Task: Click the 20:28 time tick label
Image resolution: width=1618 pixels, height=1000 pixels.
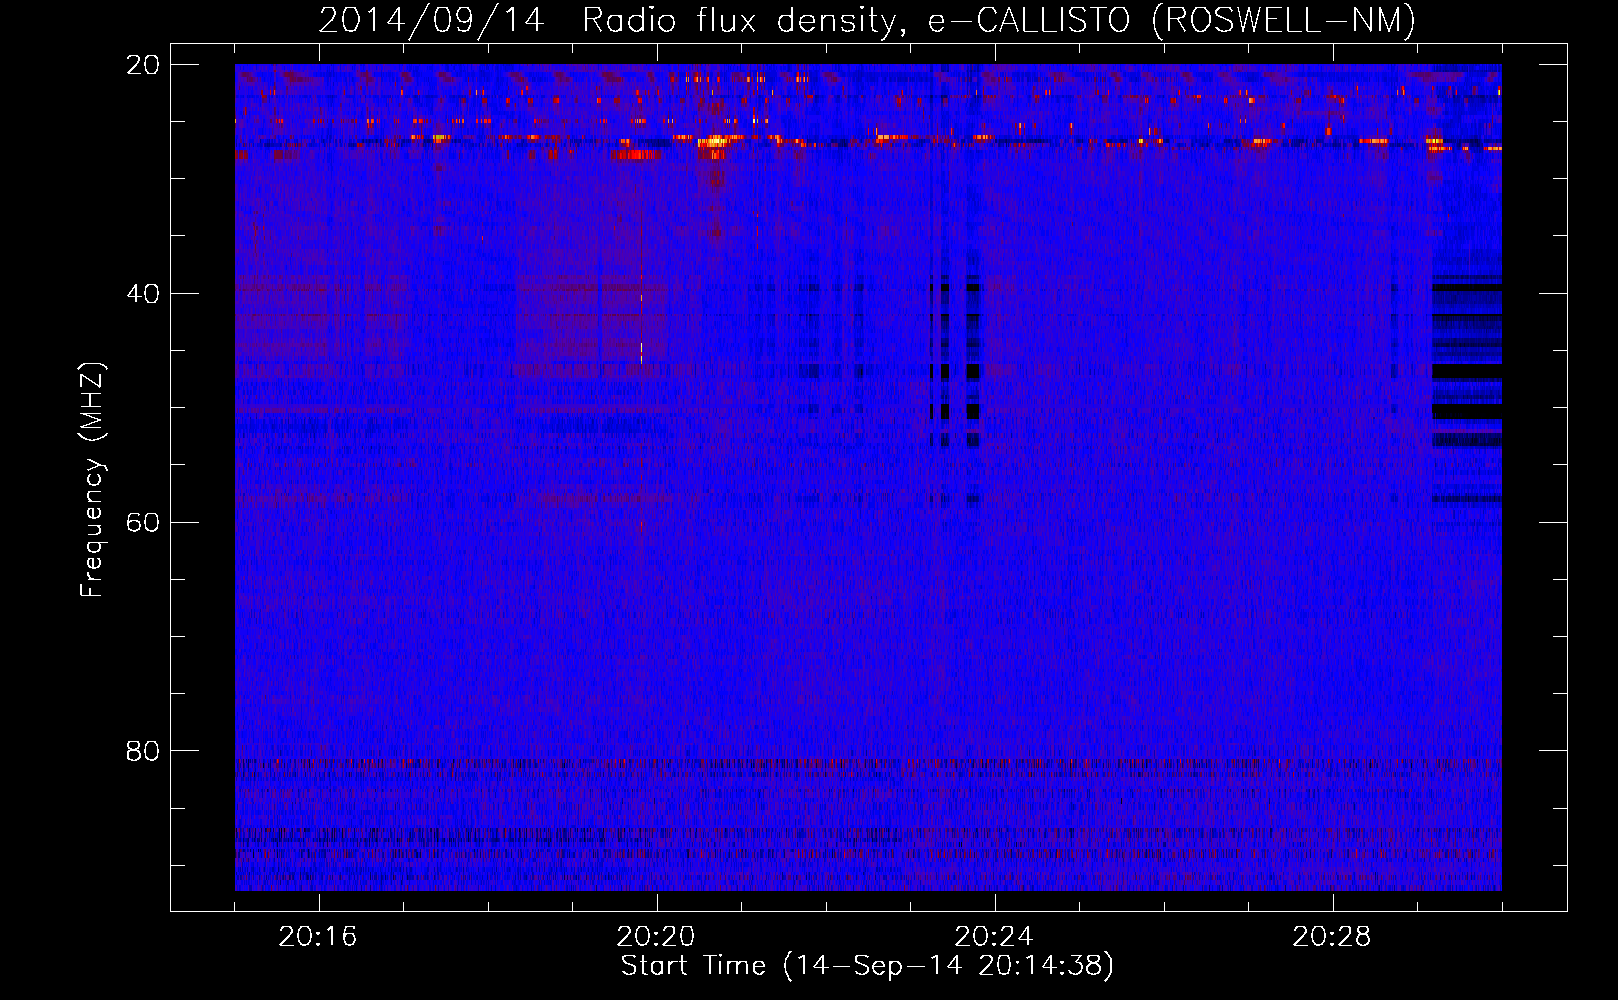Action: coord(1332,937)
